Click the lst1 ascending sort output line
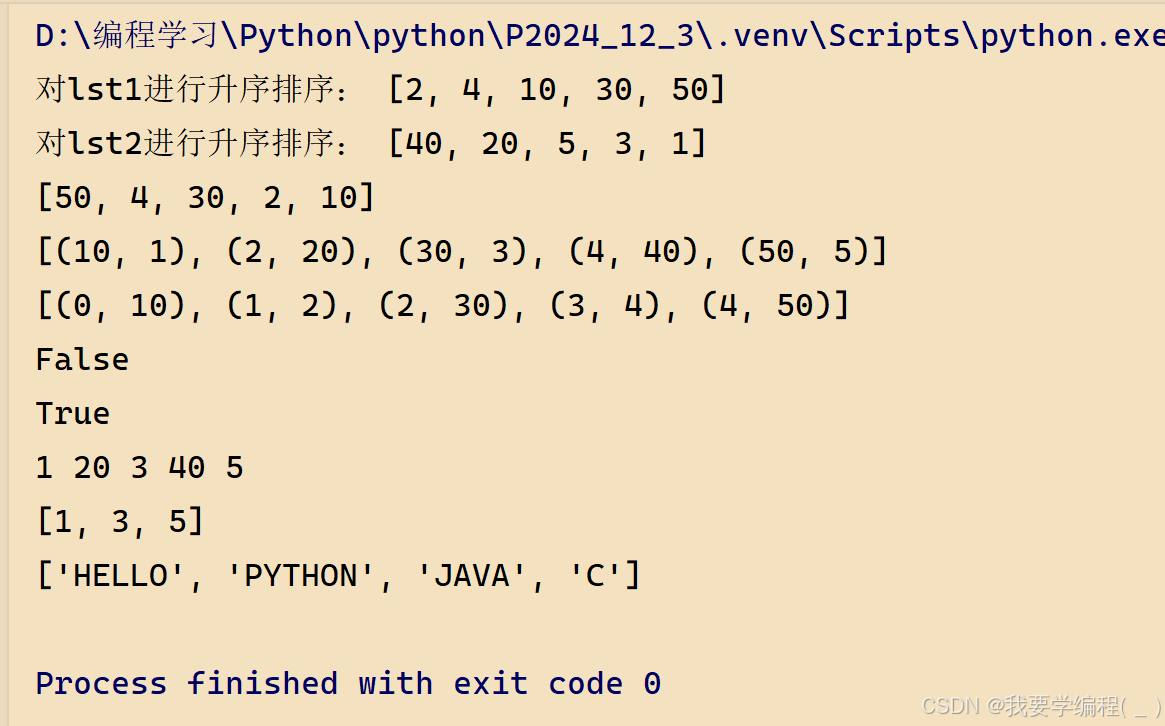This screenshot has width=1165, height=726. [380, 90]
